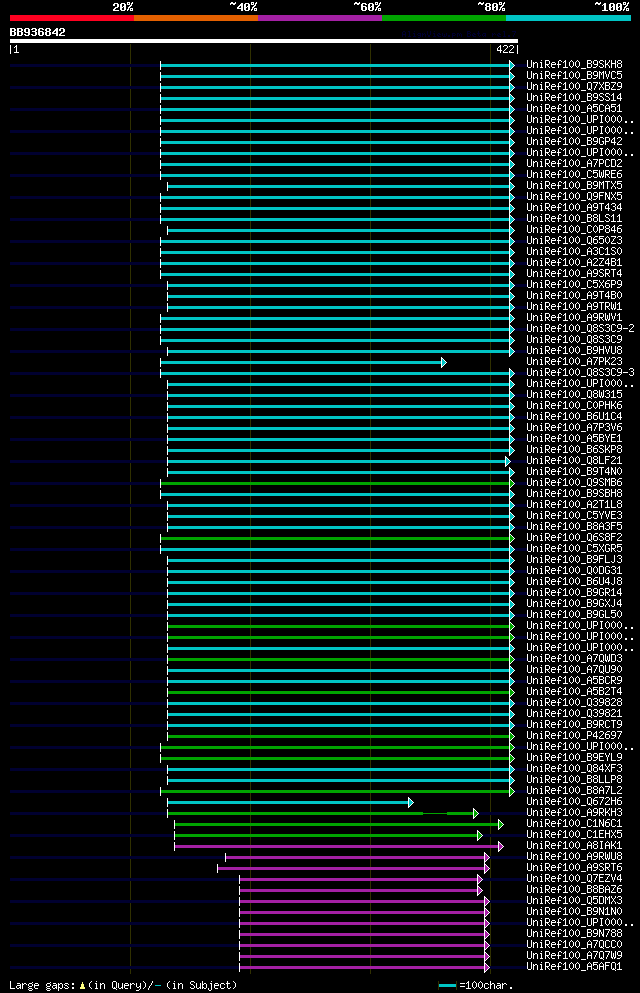
Task: Click the UniRef100_Q39828 label
Action: click(x=574, y=702)
